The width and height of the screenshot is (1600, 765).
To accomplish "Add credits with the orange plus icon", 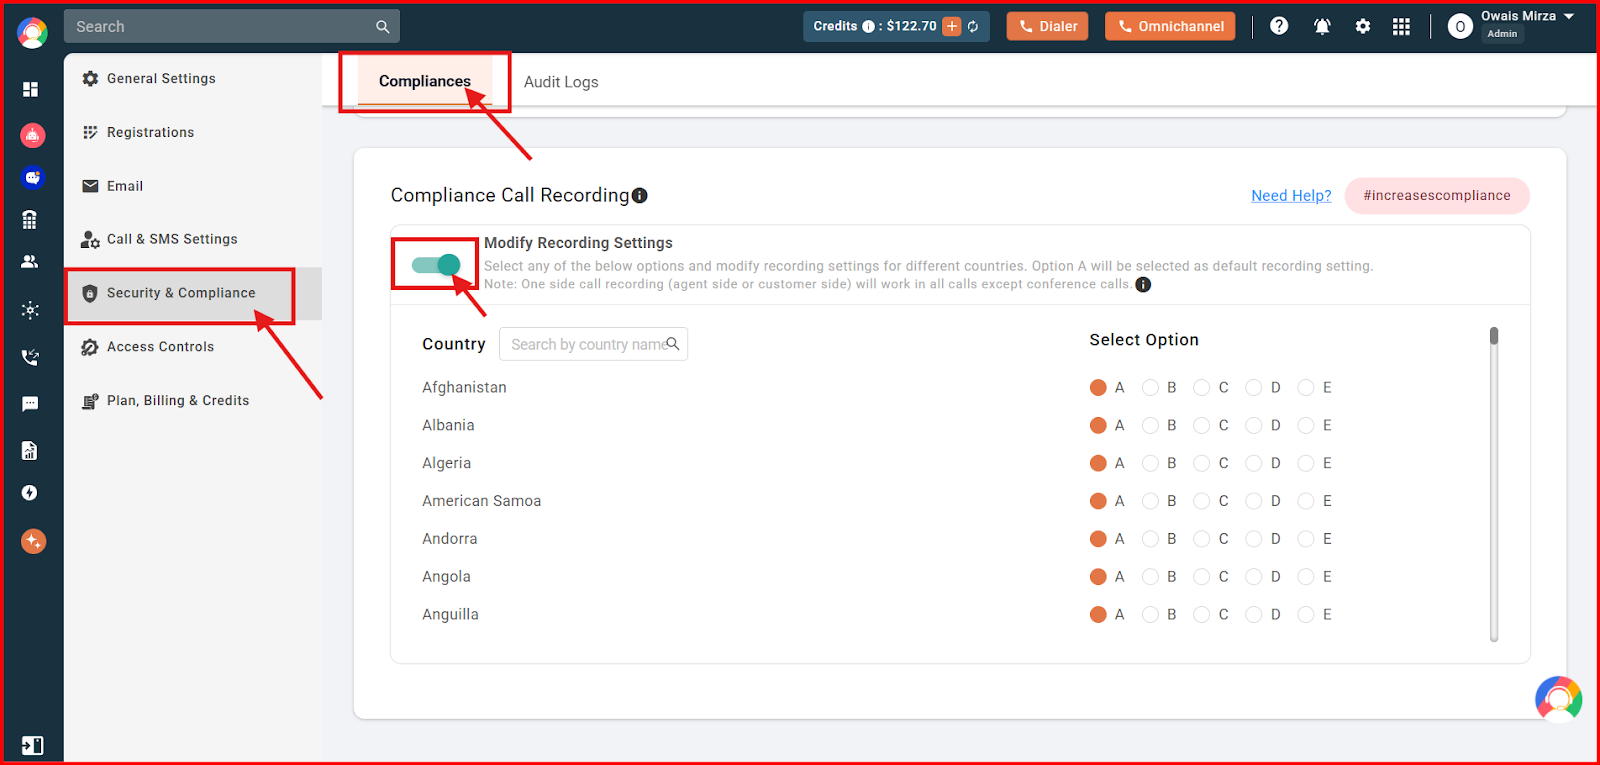I will tap(952, 27).
